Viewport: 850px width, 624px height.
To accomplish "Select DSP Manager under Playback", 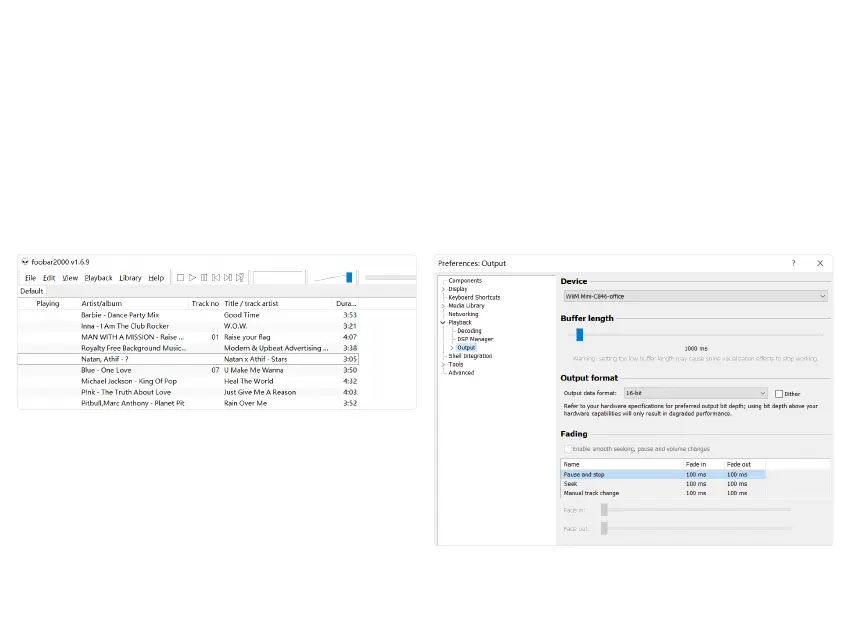I will coord(475,339).
